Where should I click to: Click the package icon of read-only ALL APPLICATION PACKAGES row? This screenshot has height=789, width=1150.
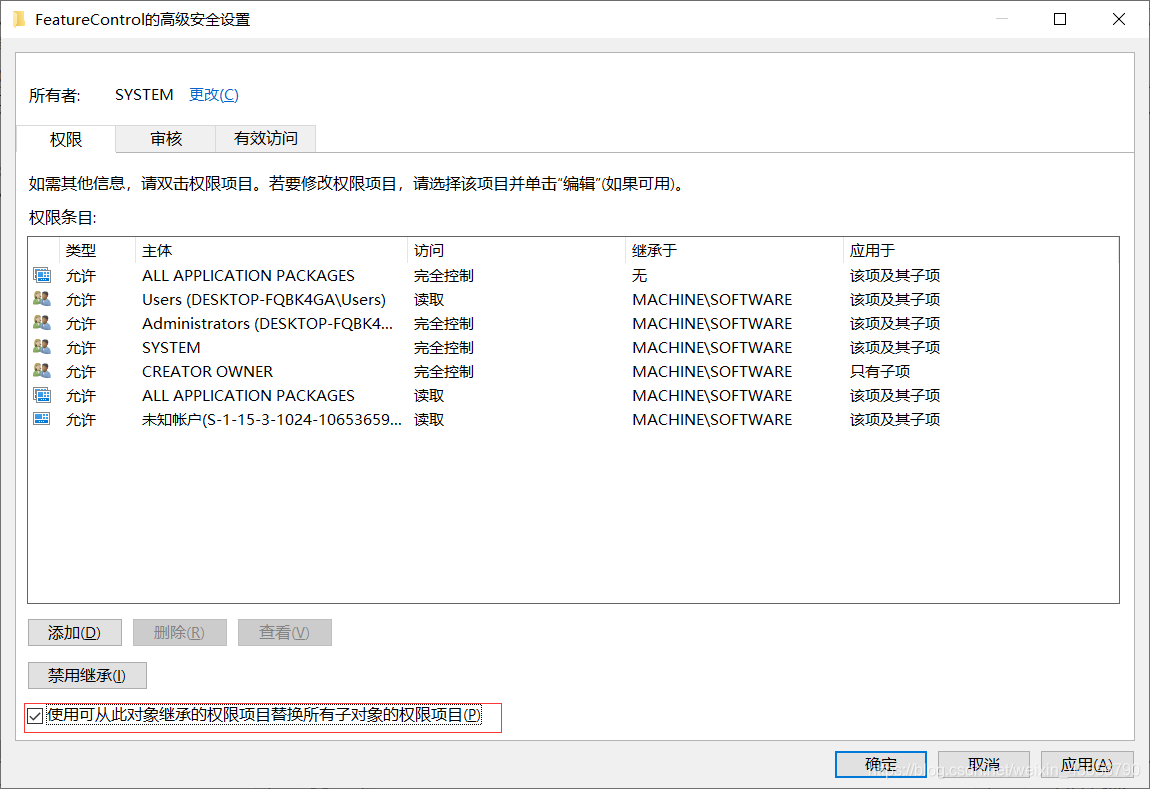click(x=42, y=395)
